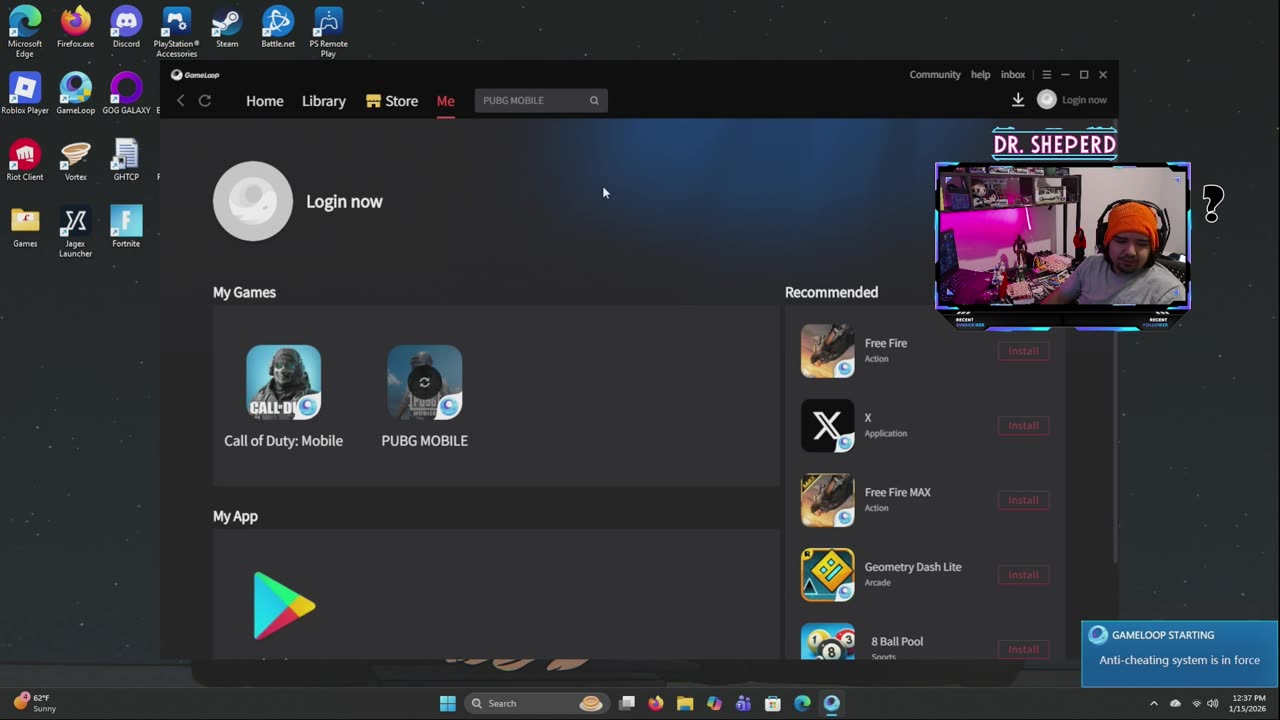Open the GameLoop hamburger settings menu
Screen dimensions: 1280x720
click(1047, 75)
